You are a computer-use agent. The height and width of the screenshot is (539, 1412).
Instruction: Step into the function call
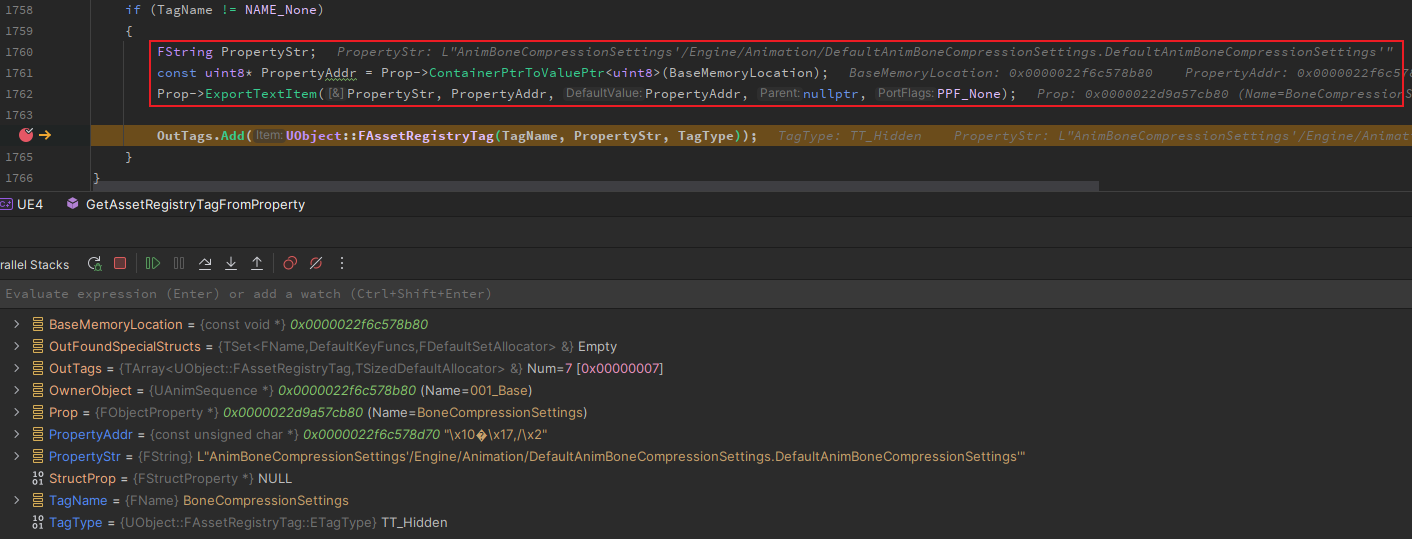[x=231, y=264]
